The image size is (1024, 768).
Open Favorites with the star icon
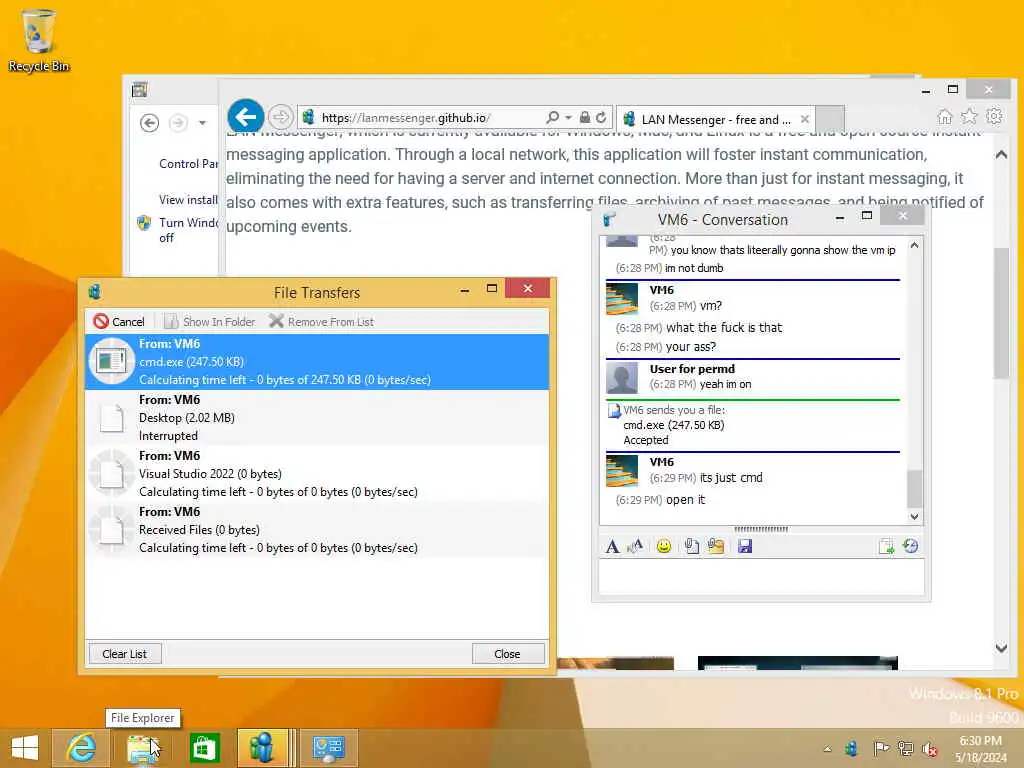(x=969, y=116)
